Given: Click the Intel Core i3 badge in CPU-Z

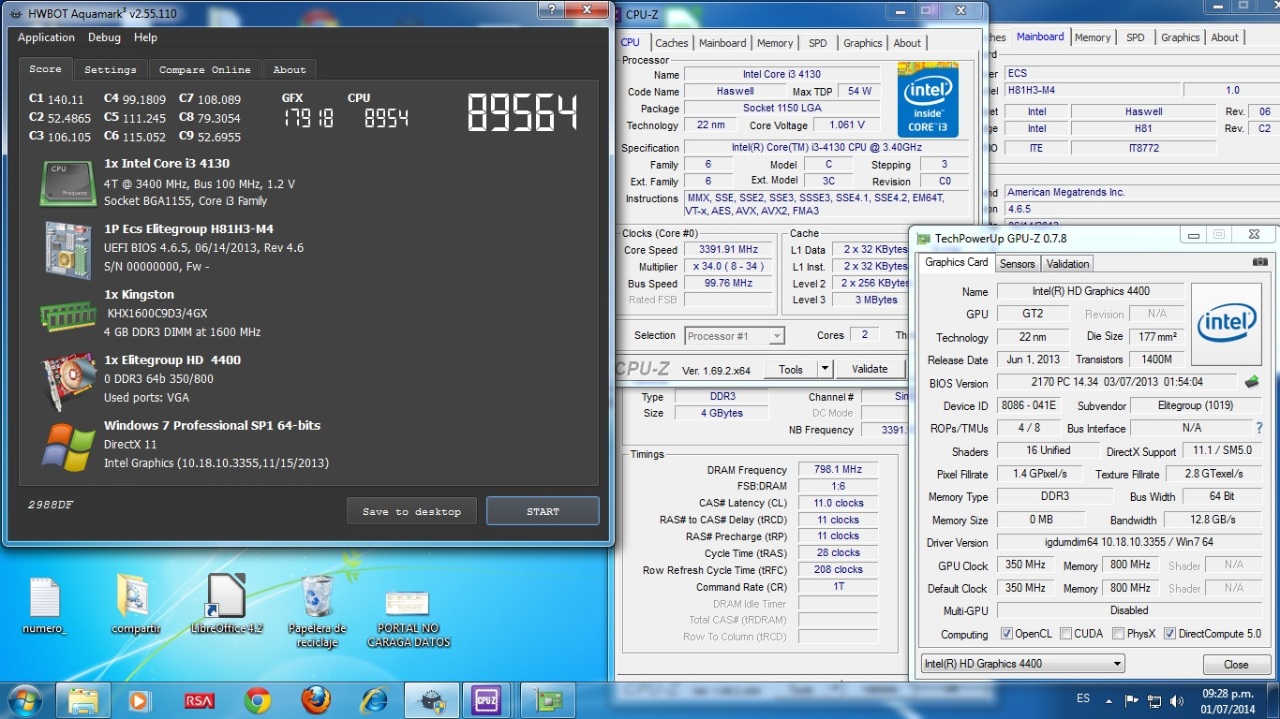Looking at the screenshot, I should [927, 99].
